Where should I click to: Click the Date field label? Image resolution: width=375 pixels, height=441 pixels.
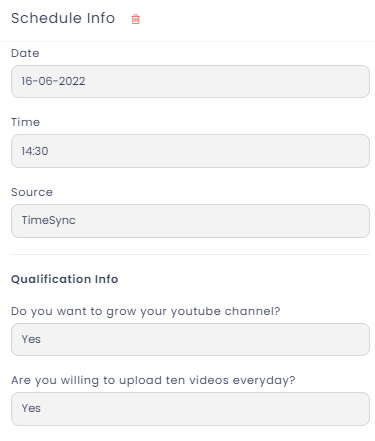point(25,53)
